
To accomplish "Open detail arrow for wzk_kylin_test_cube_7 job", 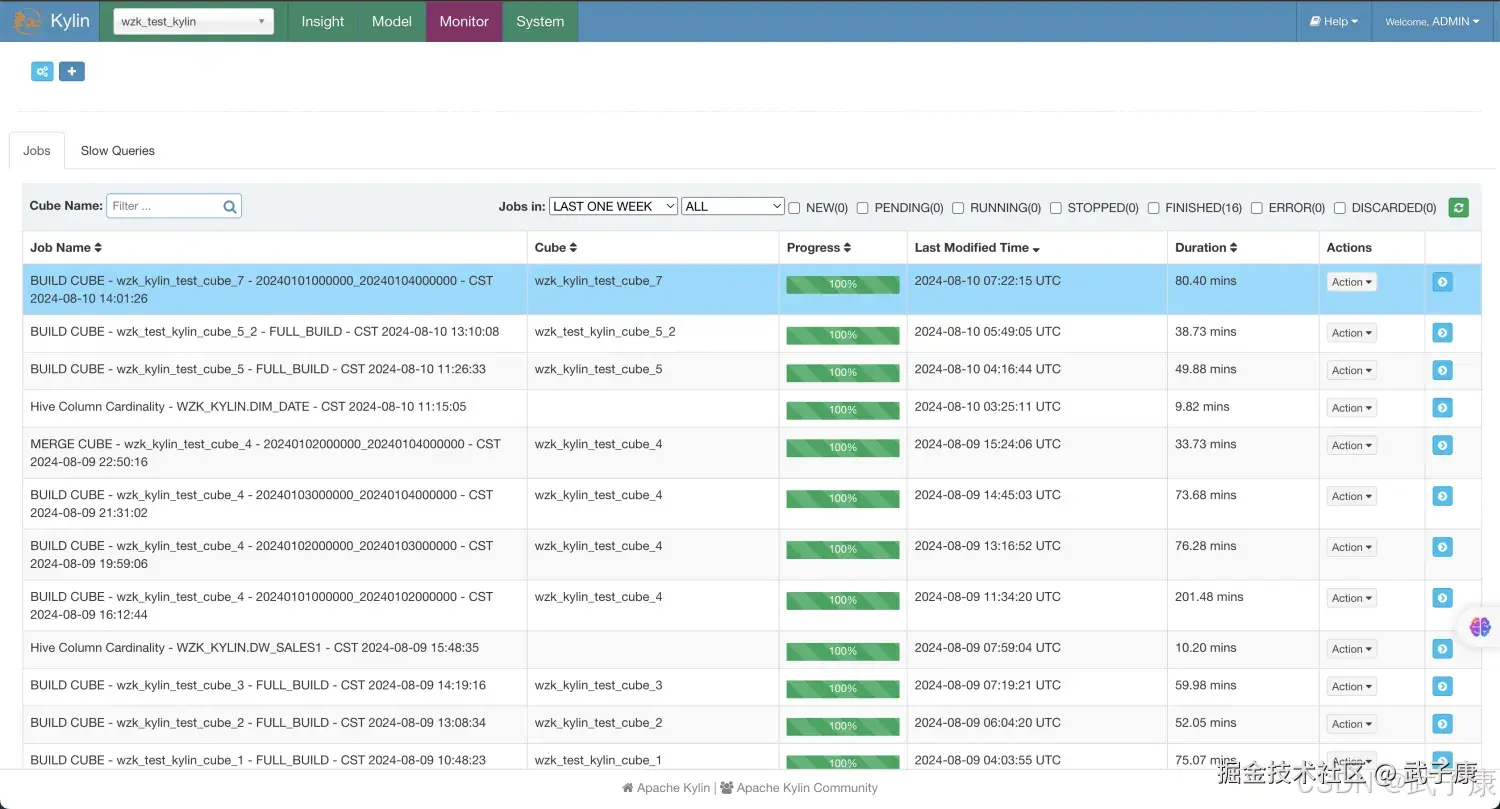I will 1442,282.
